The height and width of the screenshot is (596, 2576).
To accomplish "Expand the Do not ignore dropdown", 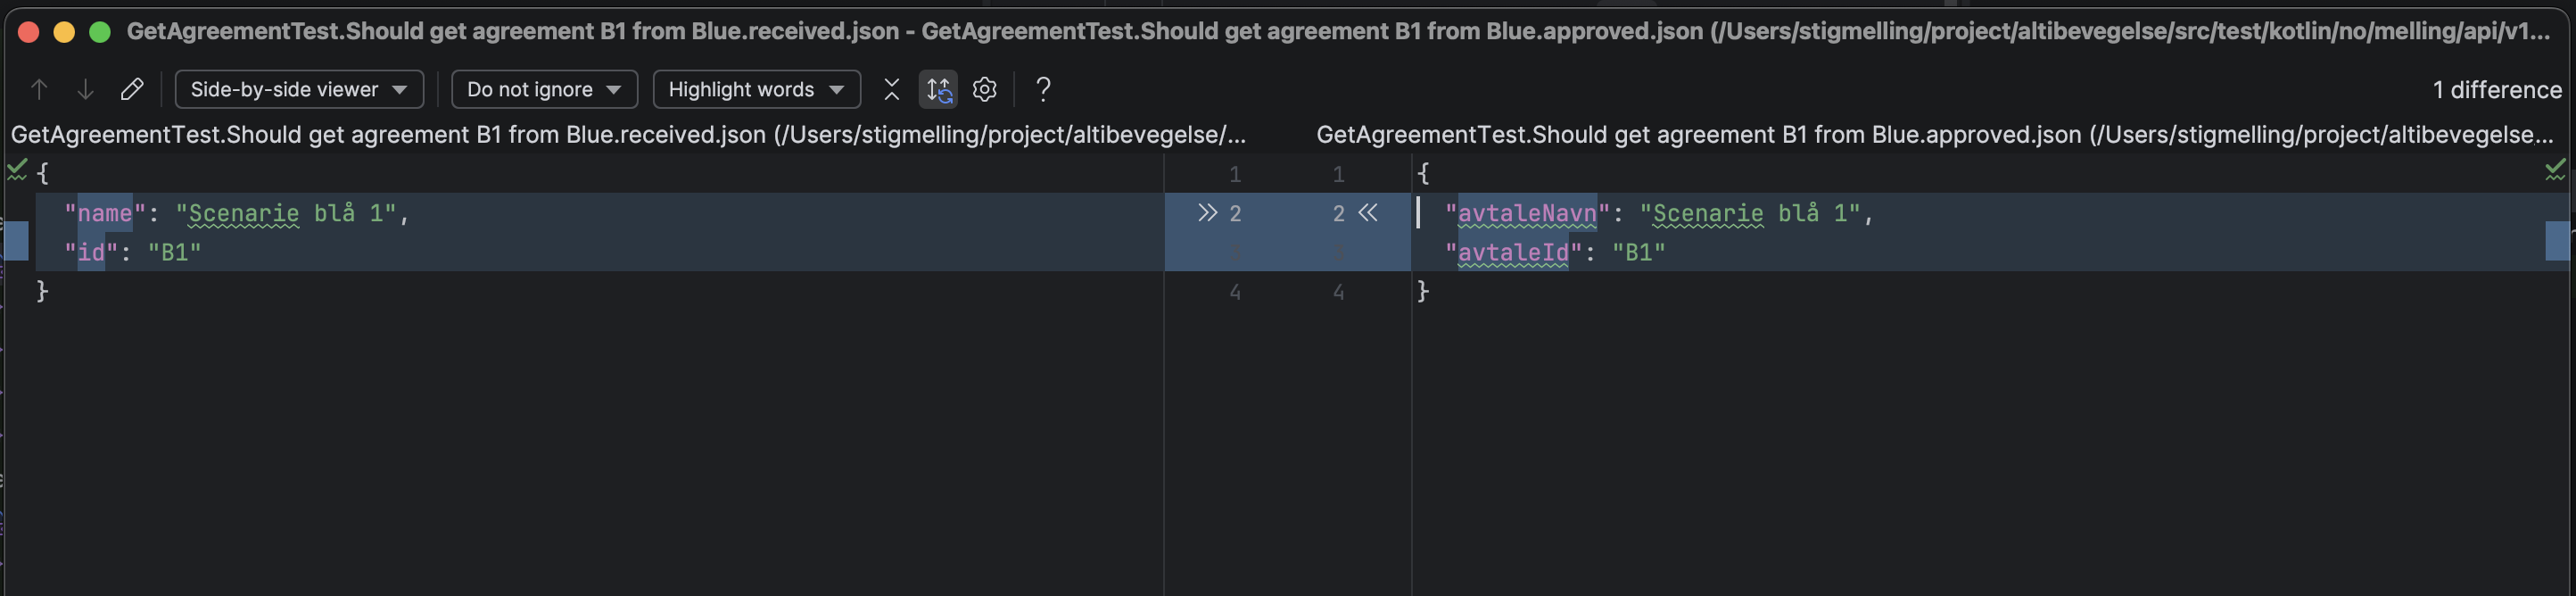I will coord(544,90).
